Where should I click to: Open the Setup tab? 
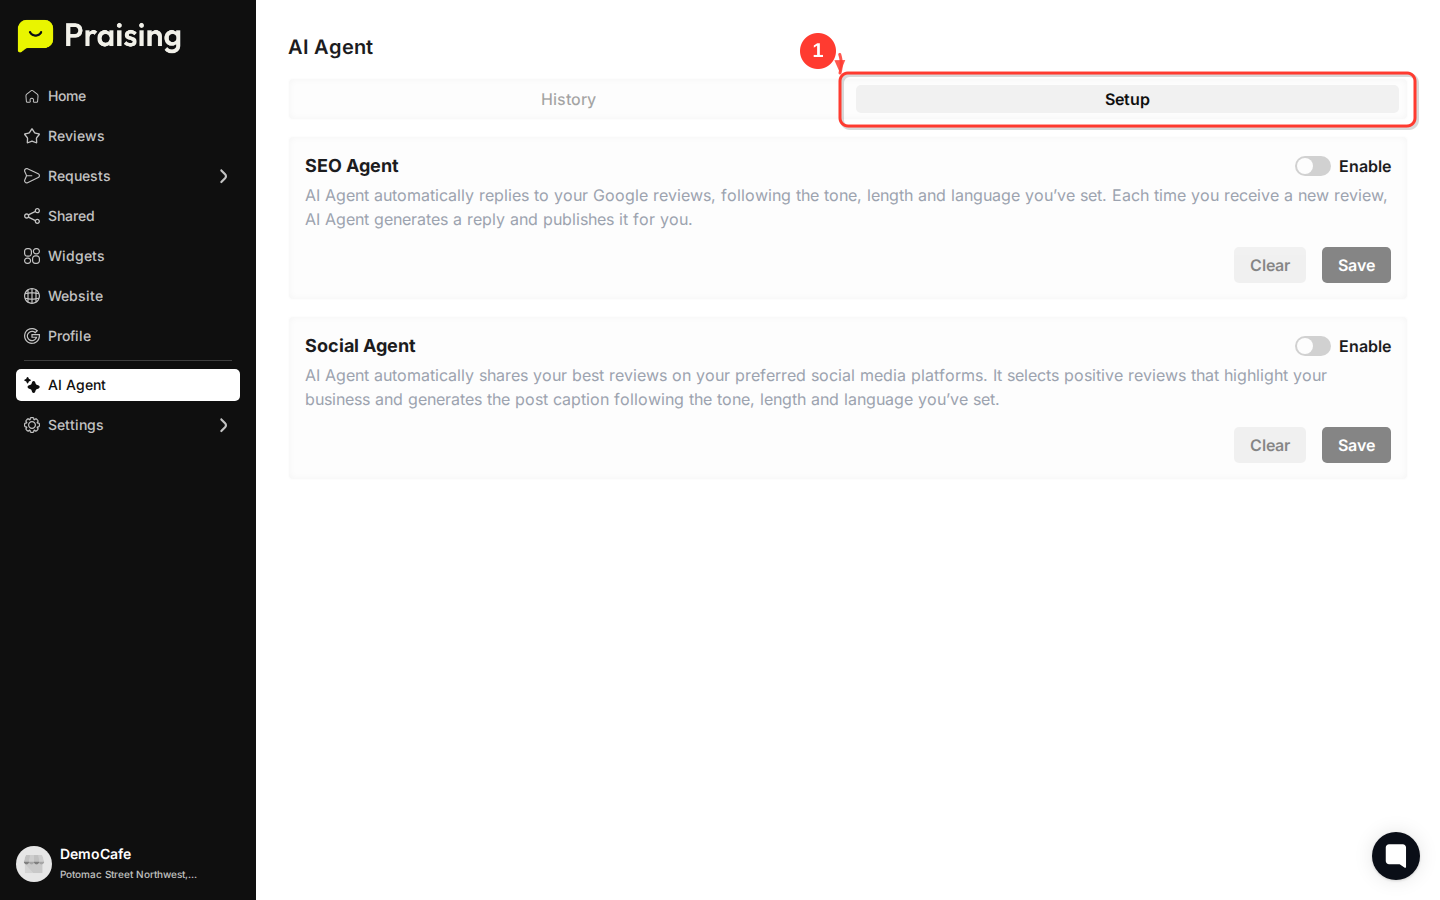(x=1127, y=99)
